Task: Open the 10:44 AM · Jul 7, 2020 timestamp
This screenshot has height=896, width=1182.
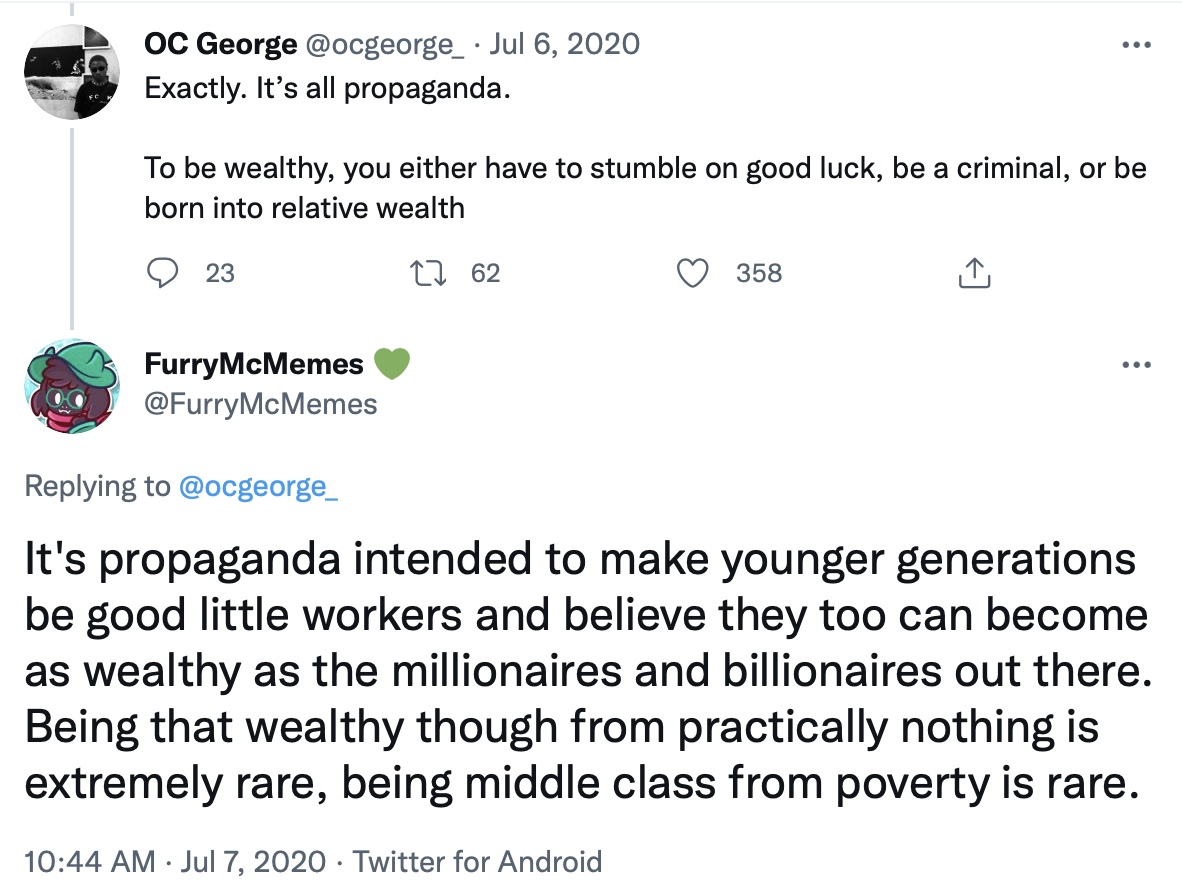Action: click(175, 861)
